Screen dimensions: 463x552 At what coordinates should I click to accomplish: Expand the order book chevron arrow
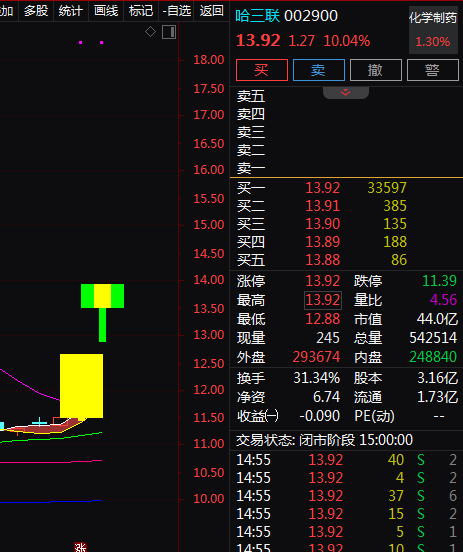pyautogui.click(x=346, y=92)
